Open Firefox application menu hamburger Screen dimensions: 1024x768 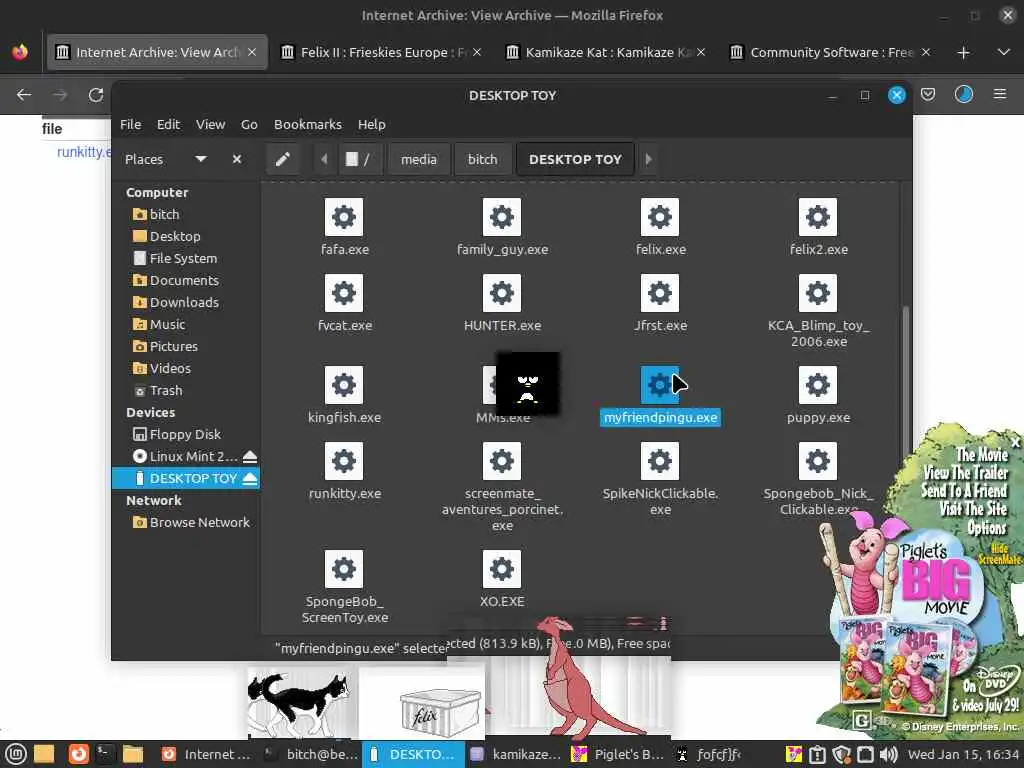pyautogui.click(x=1000, y=95)
